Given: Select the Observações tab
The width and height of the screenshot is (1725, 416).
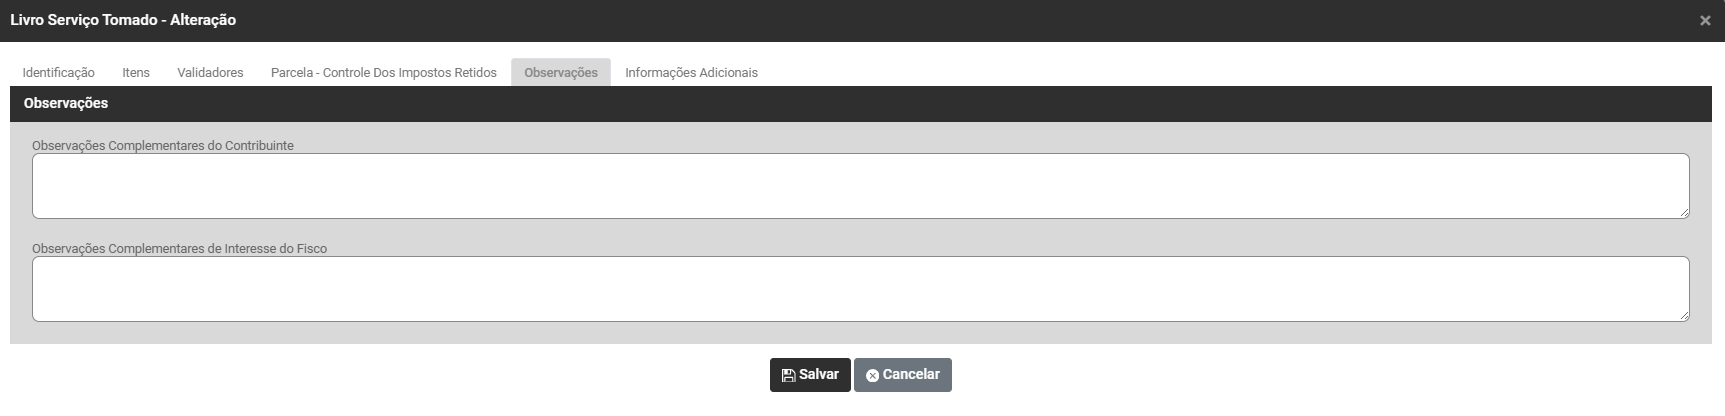Looking at the screenshot, I should pos(561,73).
